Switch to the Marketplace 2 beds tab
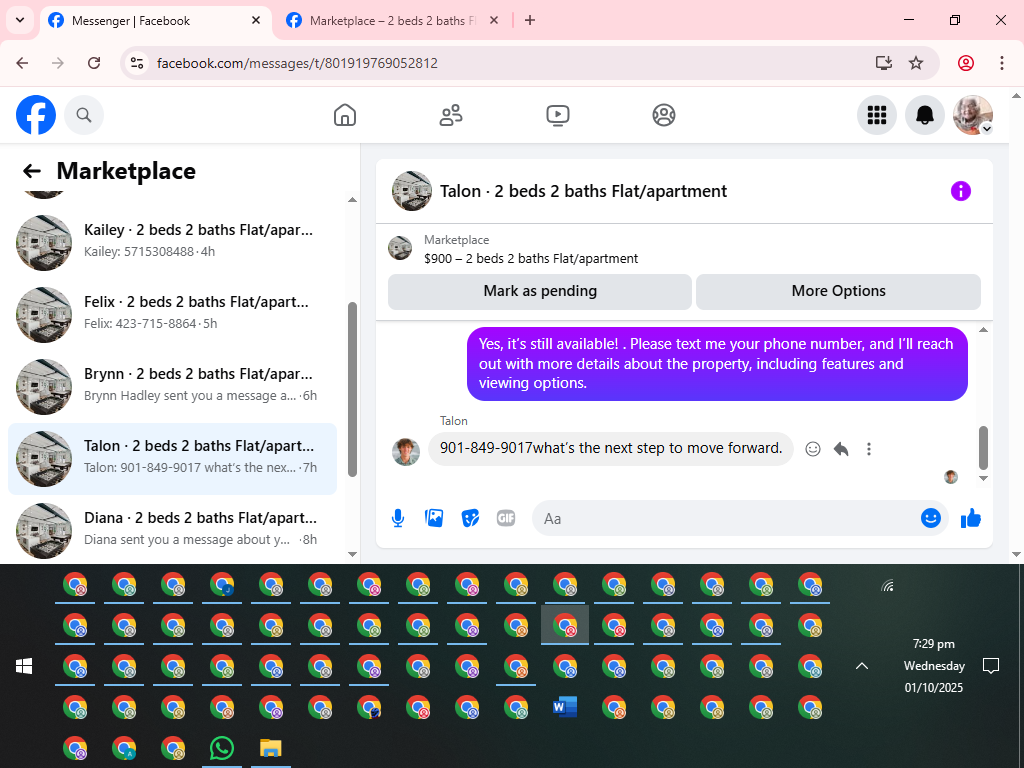Image resolution: width=1024 pixels, height=768 pixels. [393, 21]
